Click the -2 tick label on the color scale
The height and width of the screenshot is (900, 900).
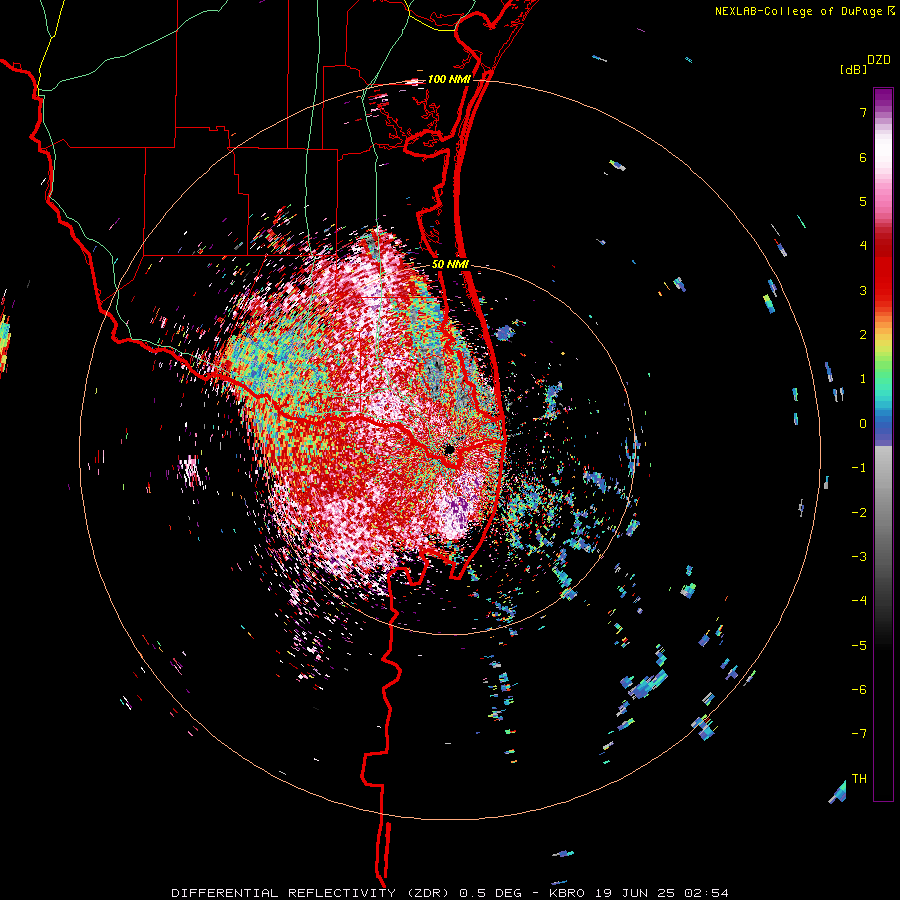tap(859, 513)
